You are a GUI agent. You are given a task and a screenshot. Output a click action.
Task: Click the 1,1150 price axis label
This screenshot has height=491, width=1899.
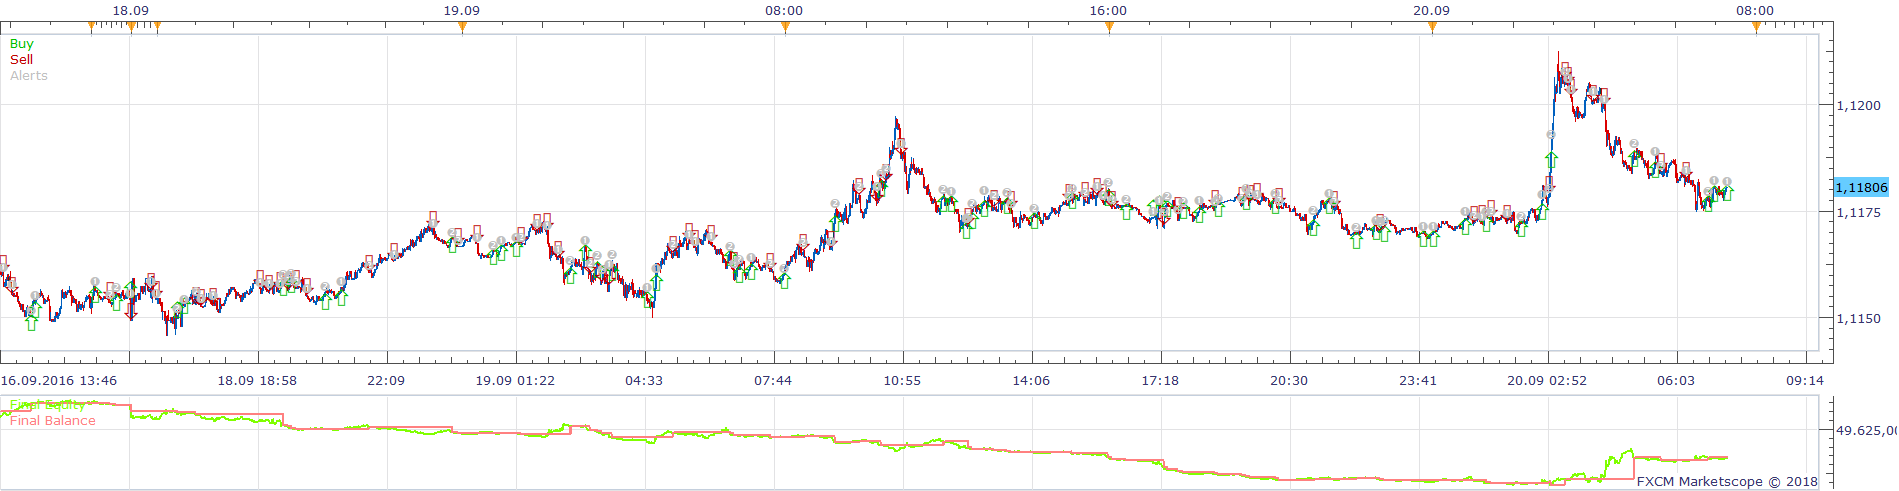click(1859, 319)
